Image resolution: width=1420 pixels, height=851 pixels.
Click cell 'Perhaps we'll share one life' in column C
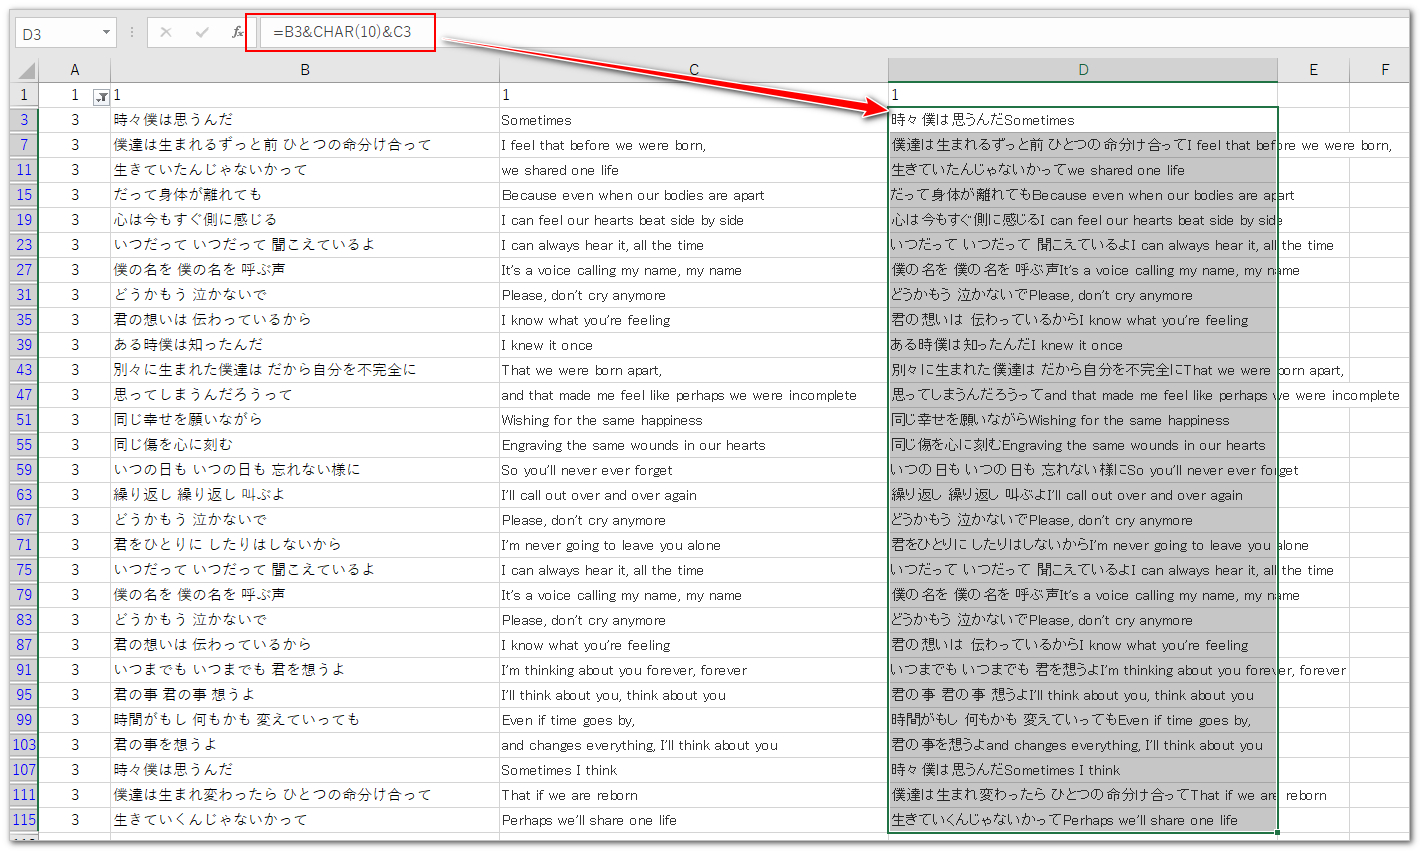694,820
